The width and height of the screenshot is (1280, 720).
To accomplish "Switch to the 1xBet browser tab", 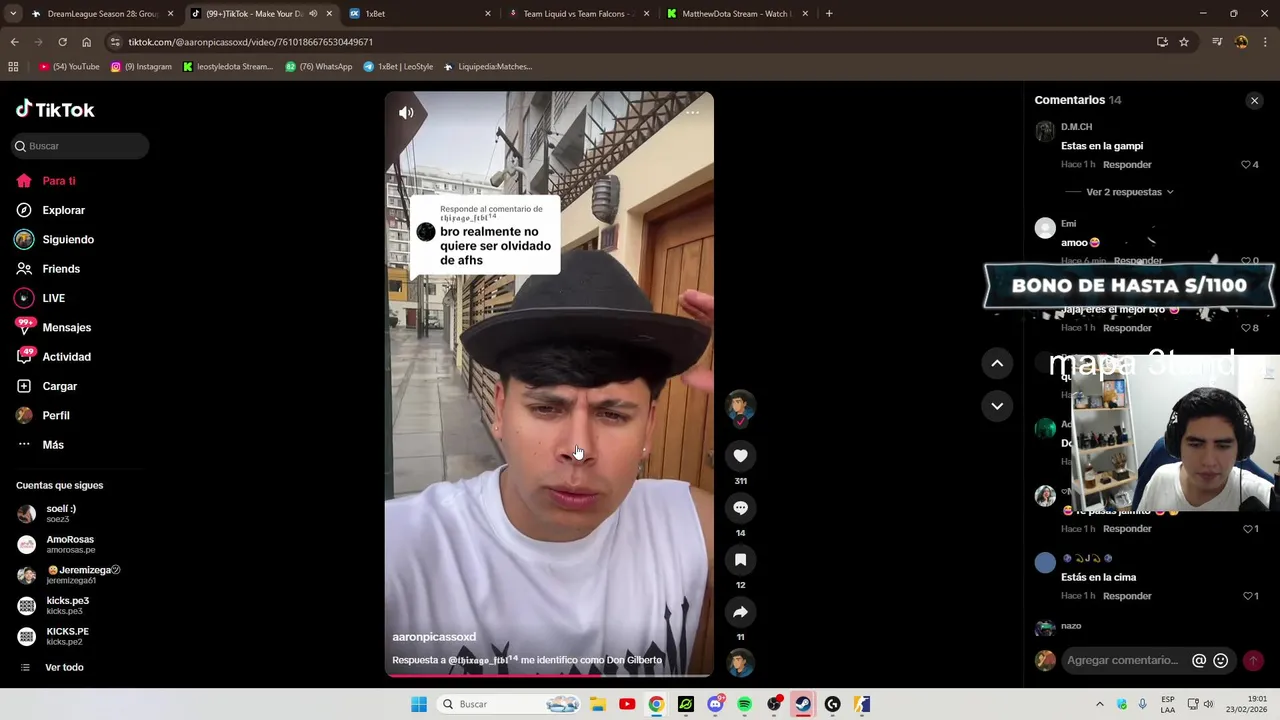I will pos(420,14).
